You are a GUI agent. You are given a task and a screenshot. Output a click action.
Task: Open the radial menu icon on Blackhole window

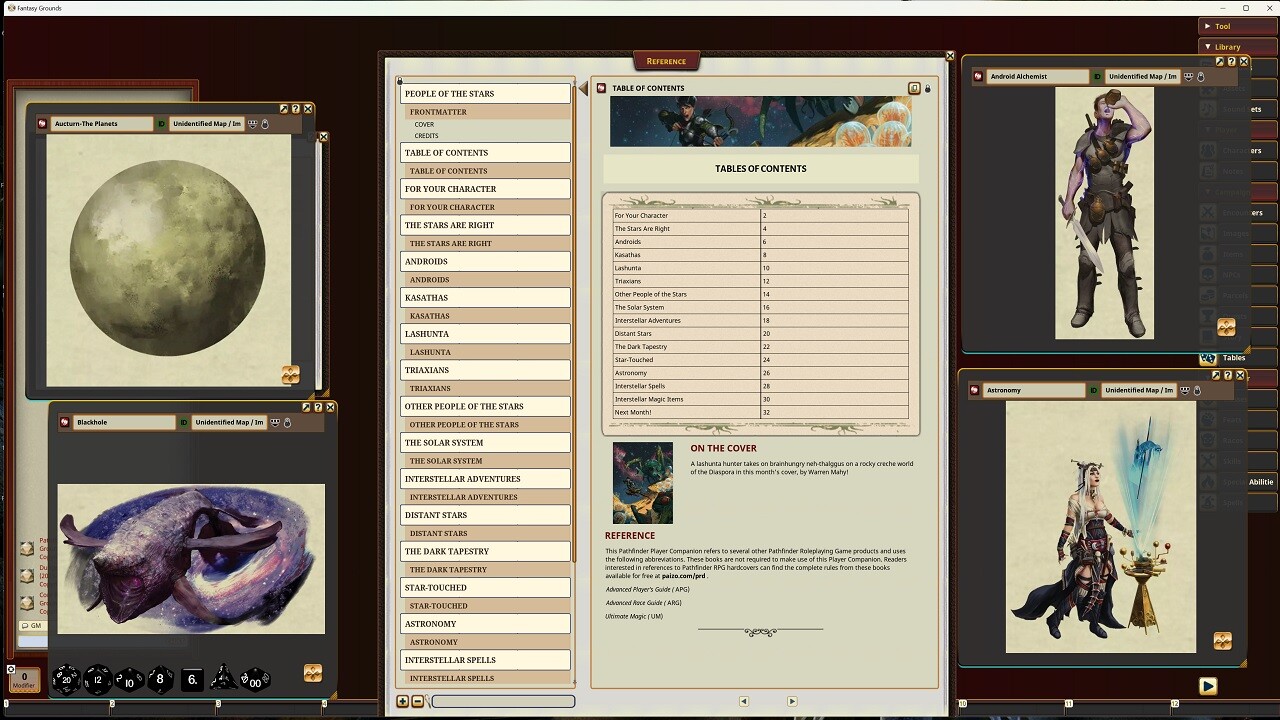pos(313,674)
